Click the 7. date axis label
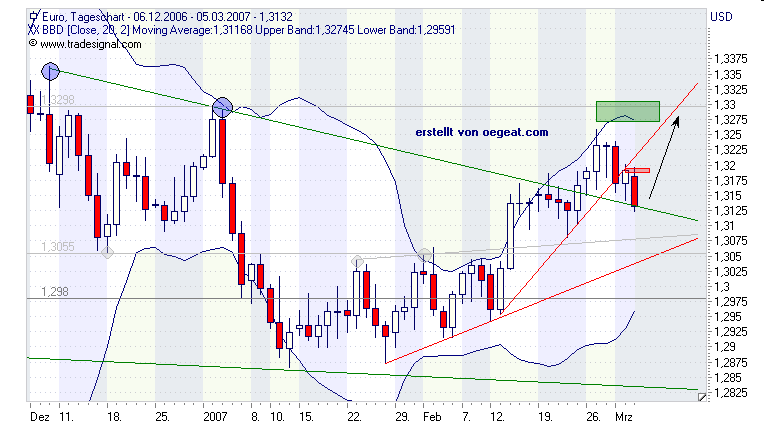This screenshot has width=764, height=434. (466, 417)
